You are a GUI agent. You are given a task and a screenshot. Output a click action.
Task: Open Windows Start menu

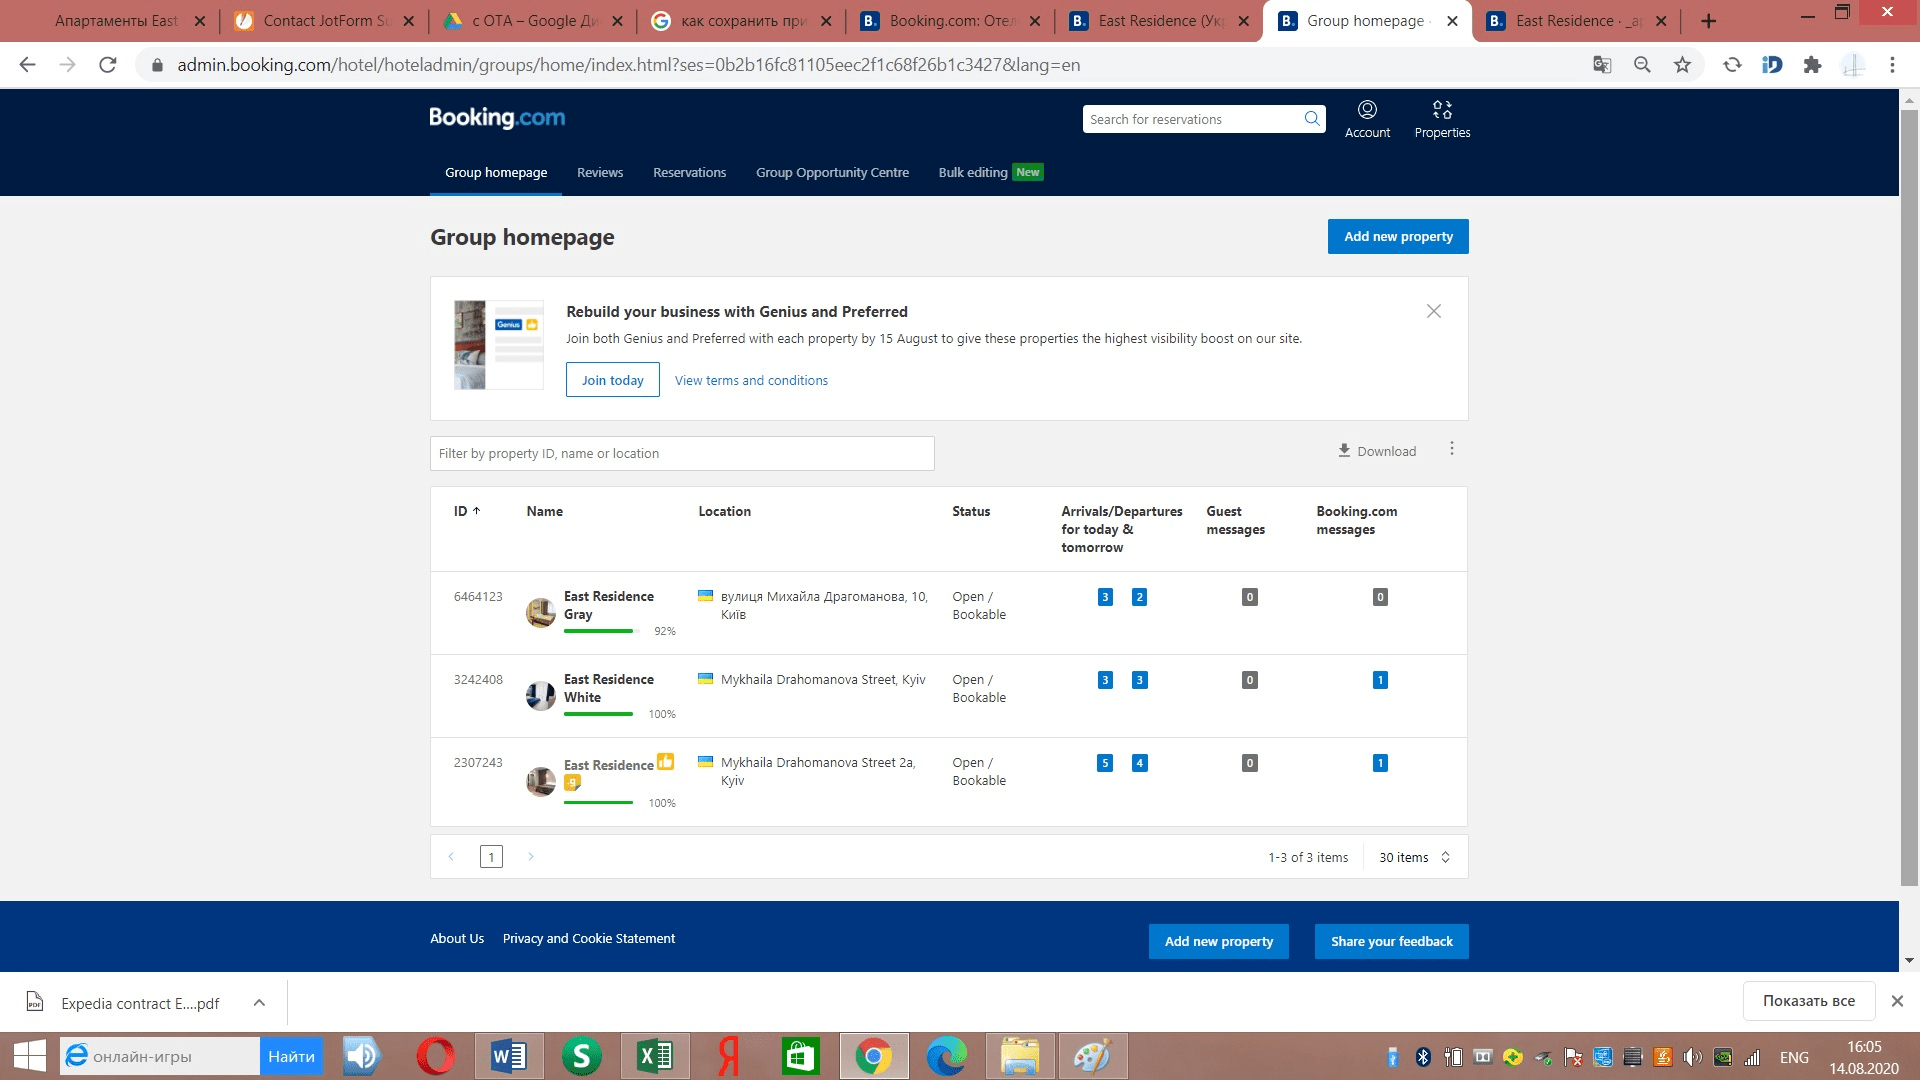(29, 1056)
